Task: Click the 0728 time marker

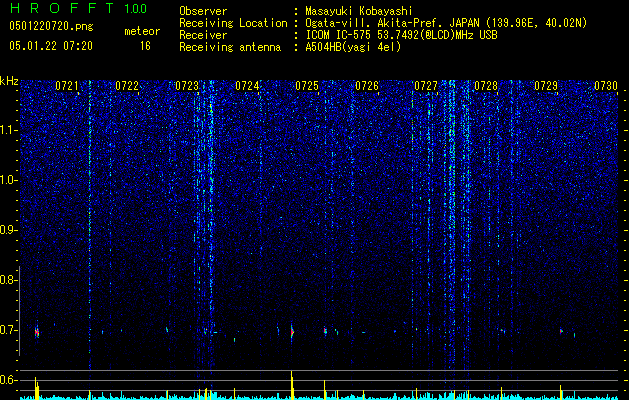Action: pos(486,86)
